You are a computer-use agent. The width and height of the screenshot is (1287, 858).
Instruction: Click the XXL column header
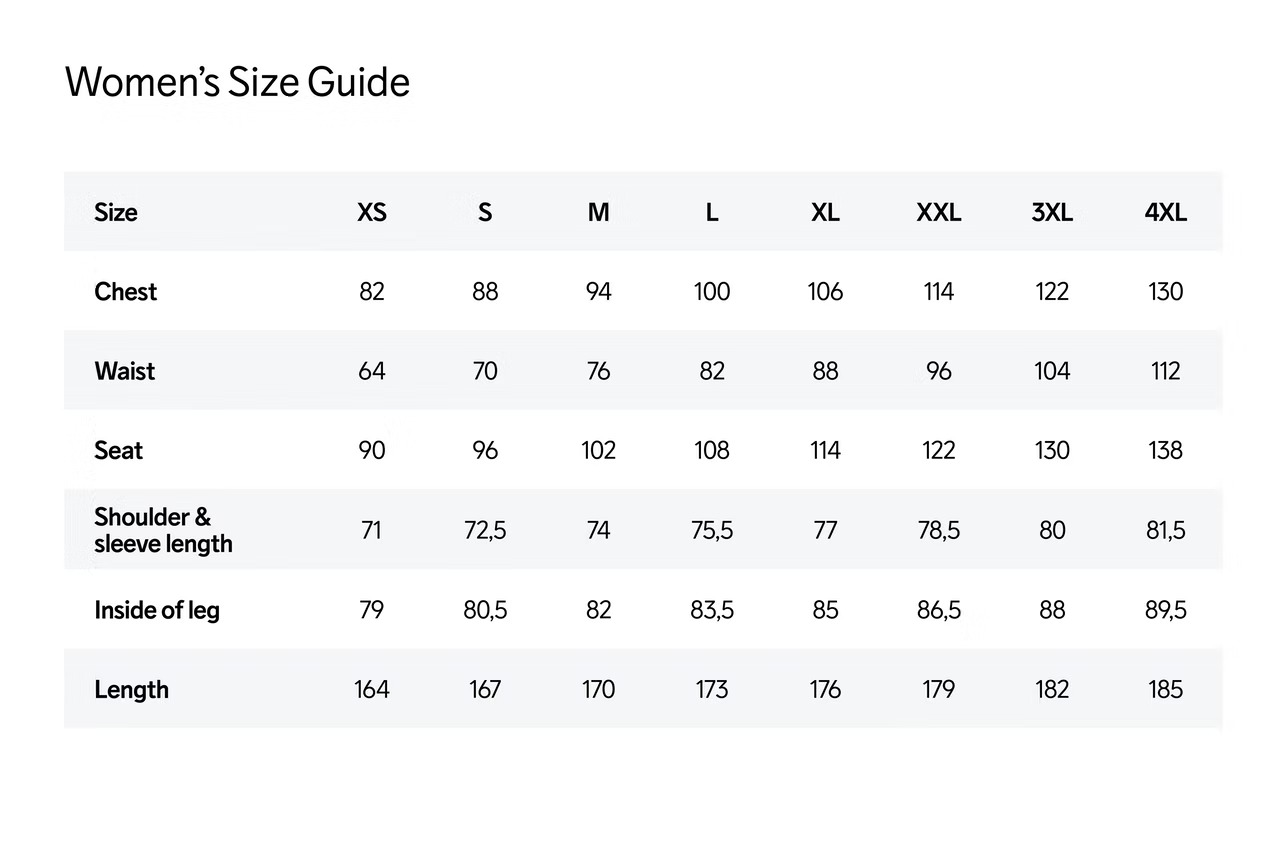938,212
